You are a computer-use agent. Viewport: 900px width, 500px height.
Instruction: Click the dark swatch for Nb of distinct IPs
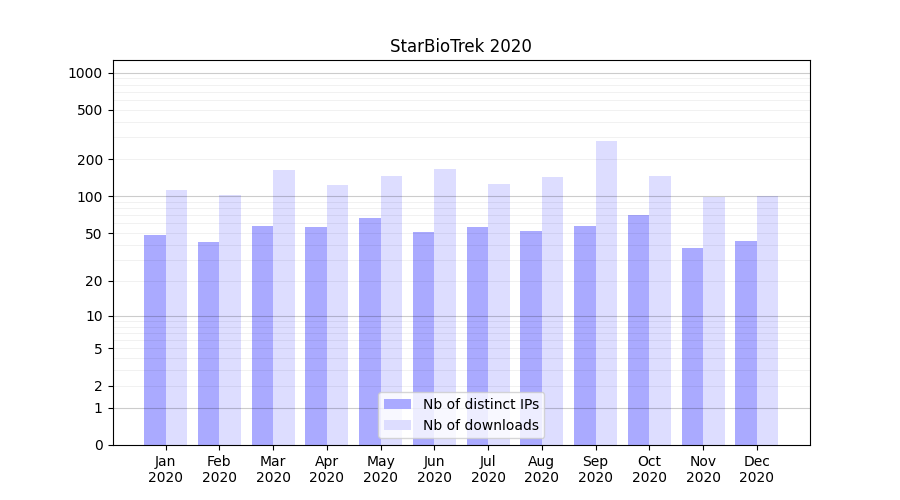[x=397, y=404]
